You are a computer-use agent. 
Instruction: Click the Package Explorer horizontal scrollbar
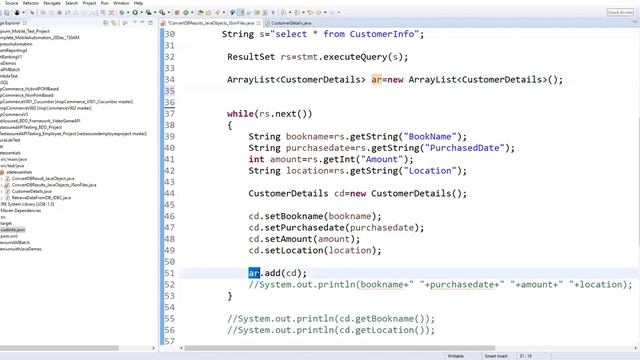(x=59, y=348)
